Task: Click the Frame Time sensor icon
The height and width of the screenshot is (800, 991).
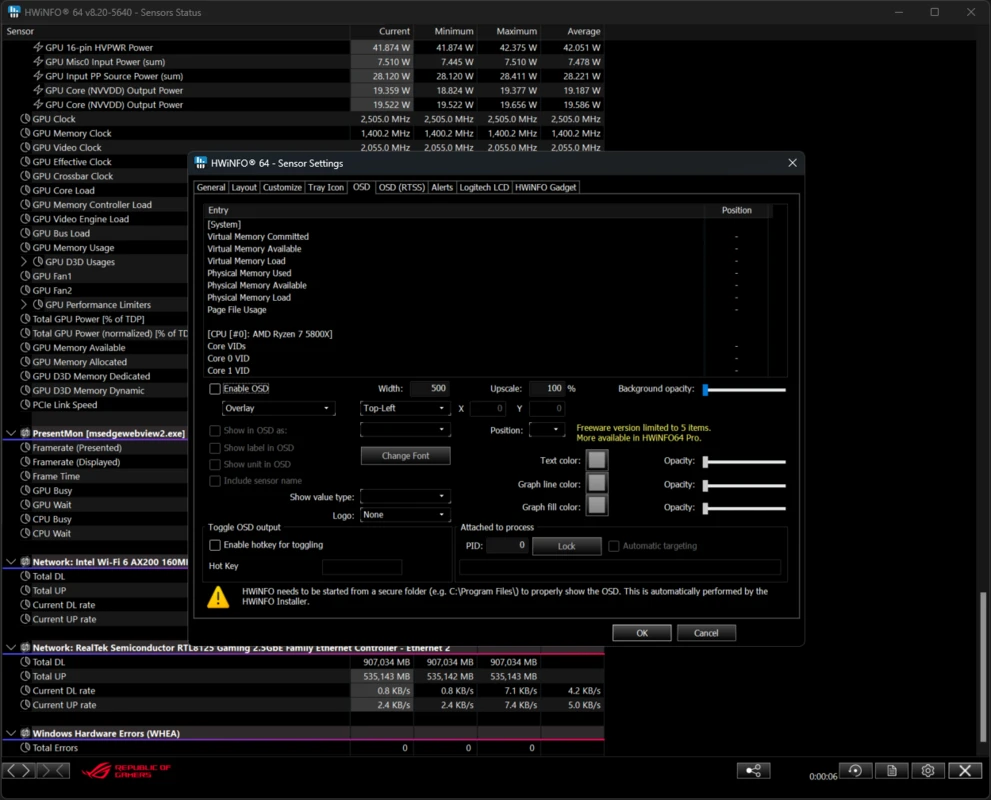Action: click(25, 476)
